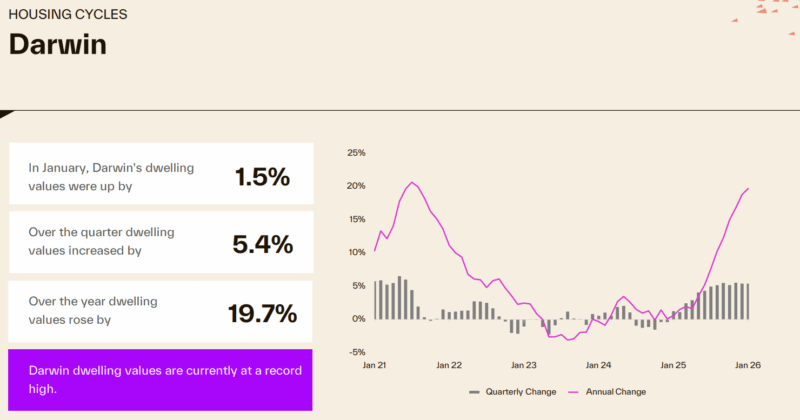The height and width of the screenshot is (420, 800).
Task: Click the pink Annual Change legend line
Action: pyautogui.click(x=574, y=392)
